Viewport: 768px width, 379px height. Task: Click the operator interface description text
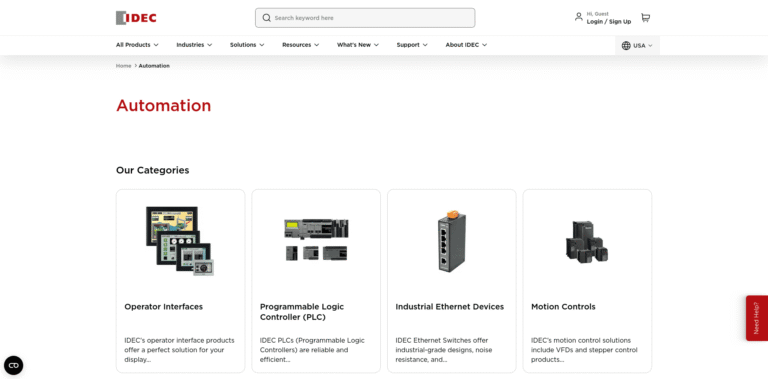point(179,350)
